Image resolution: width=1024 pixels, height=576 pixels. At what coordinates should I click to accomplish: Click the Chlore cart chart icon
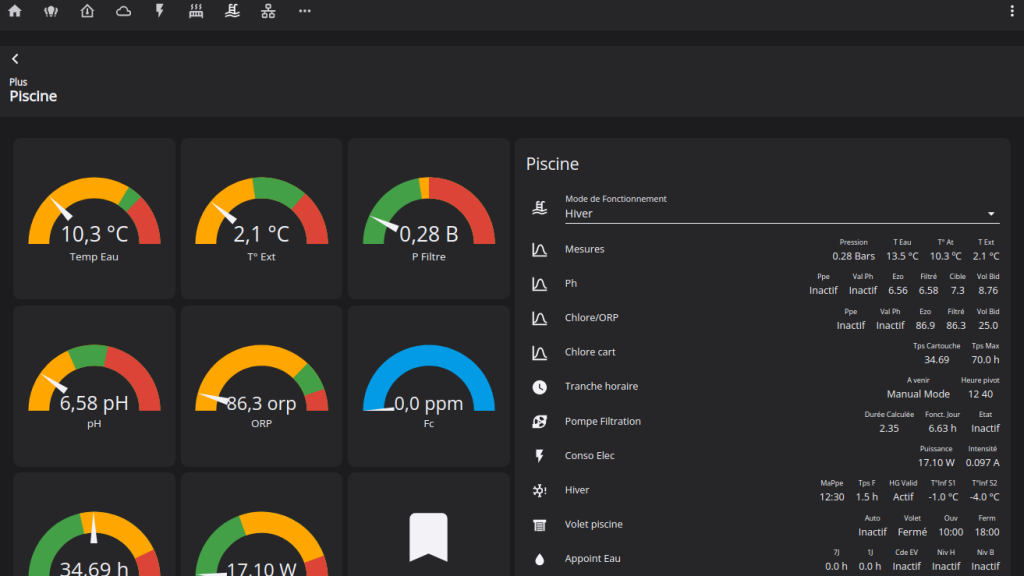pos(539,353)
